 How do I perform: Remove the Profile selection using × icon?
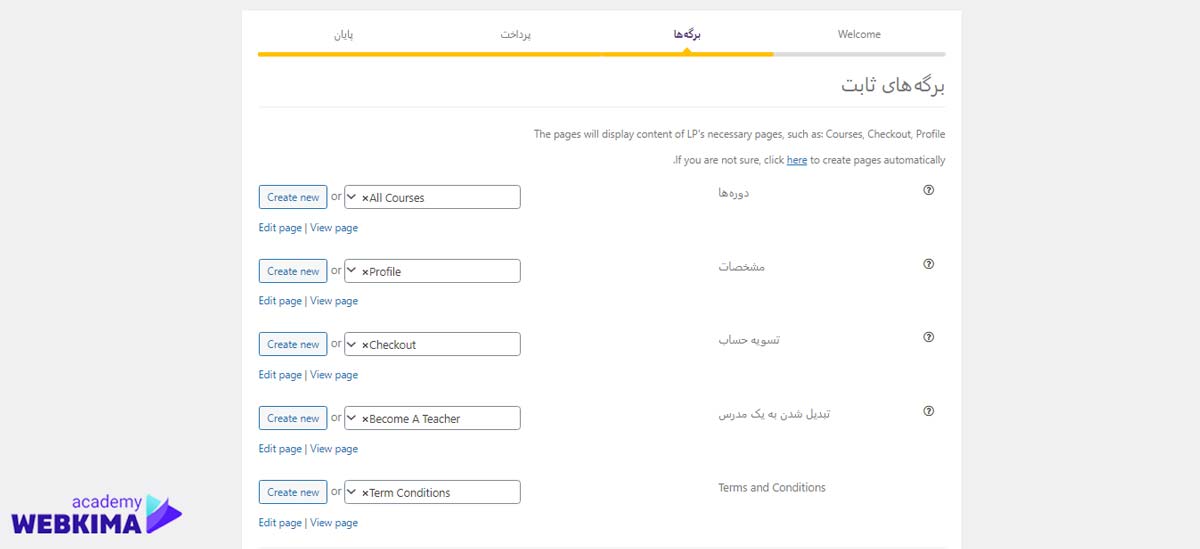[x=365, y=272]
